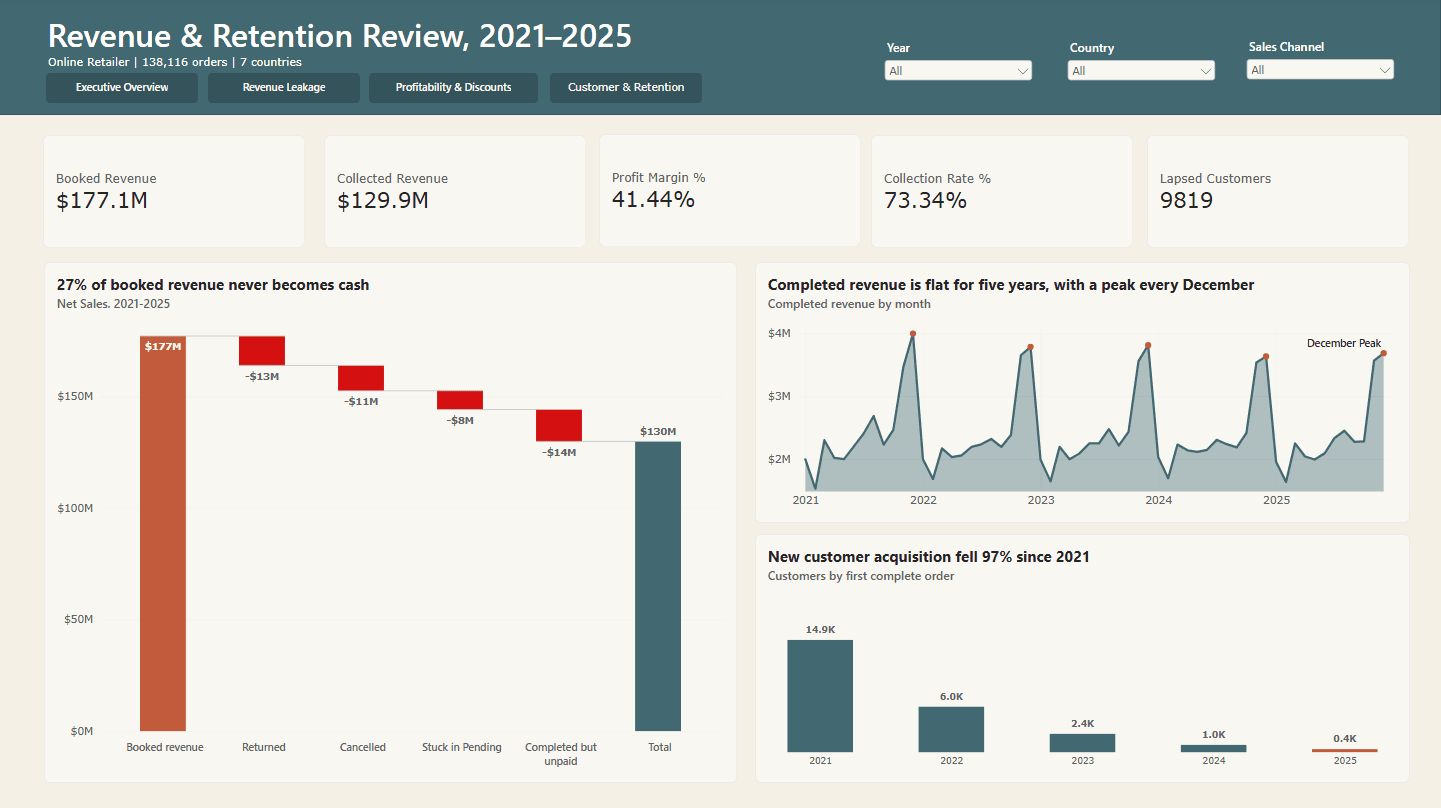Click the Completed but unpaid bar
This screenshot has width=1441, height=808.
pos(559,425)
